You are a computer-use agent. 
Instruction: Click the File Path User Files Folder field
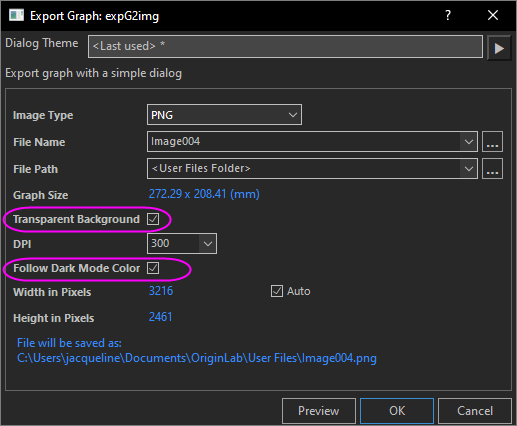tap(304, 169)
